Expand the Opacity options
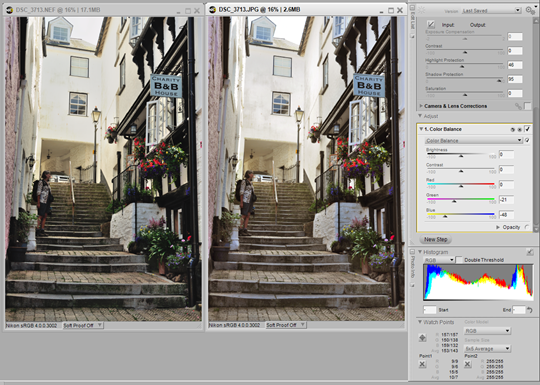The width and height of the screenshot is (540, 385). [x=498, y=227]
